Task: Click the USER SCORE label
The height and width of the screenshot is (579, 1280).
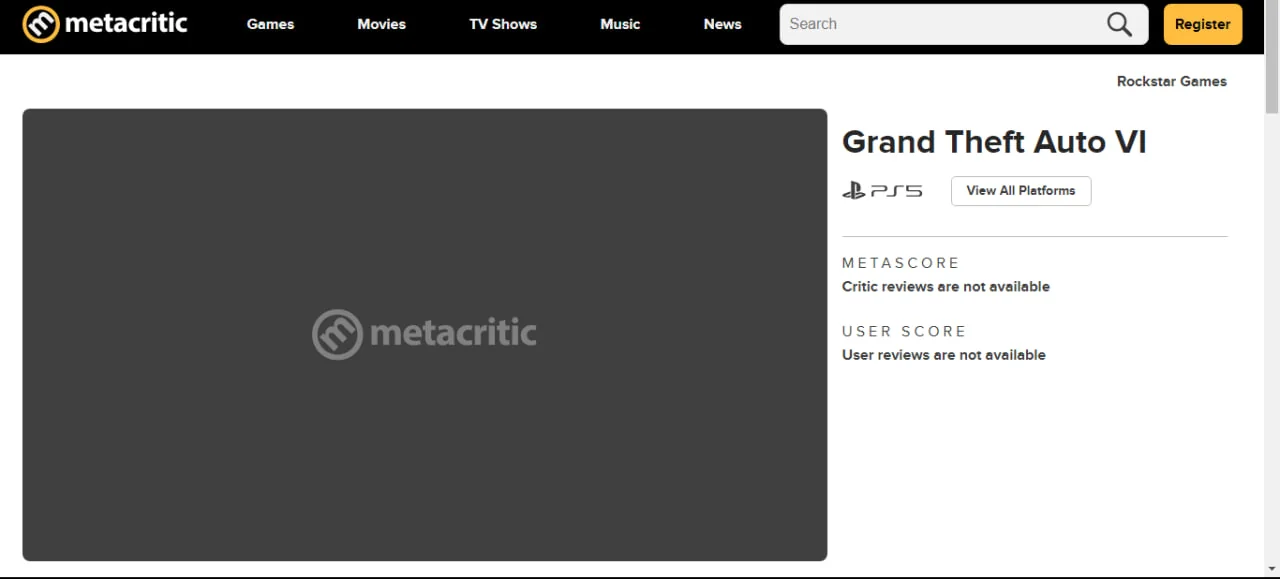Action: (x=904, y=331)
